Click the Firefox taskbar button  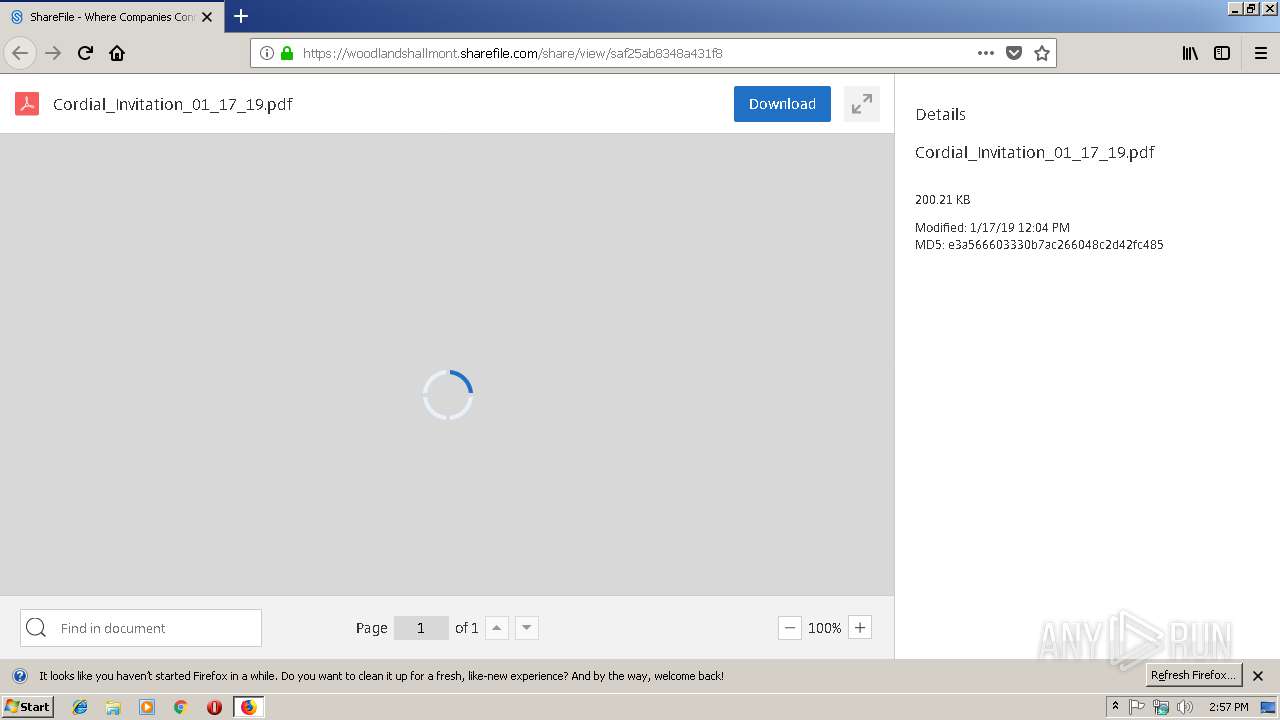click(x=248, y=707)
